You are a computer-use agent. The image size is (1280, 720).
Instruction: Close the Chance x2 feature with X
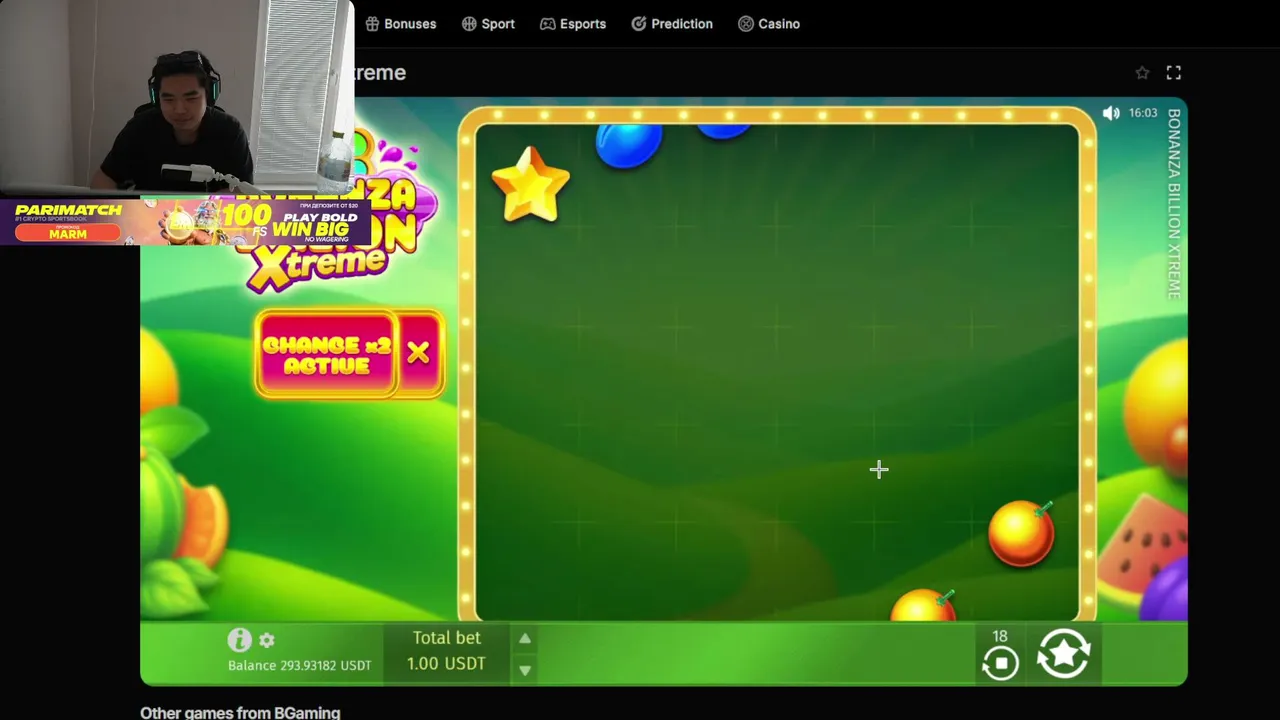tap(419, 353)
